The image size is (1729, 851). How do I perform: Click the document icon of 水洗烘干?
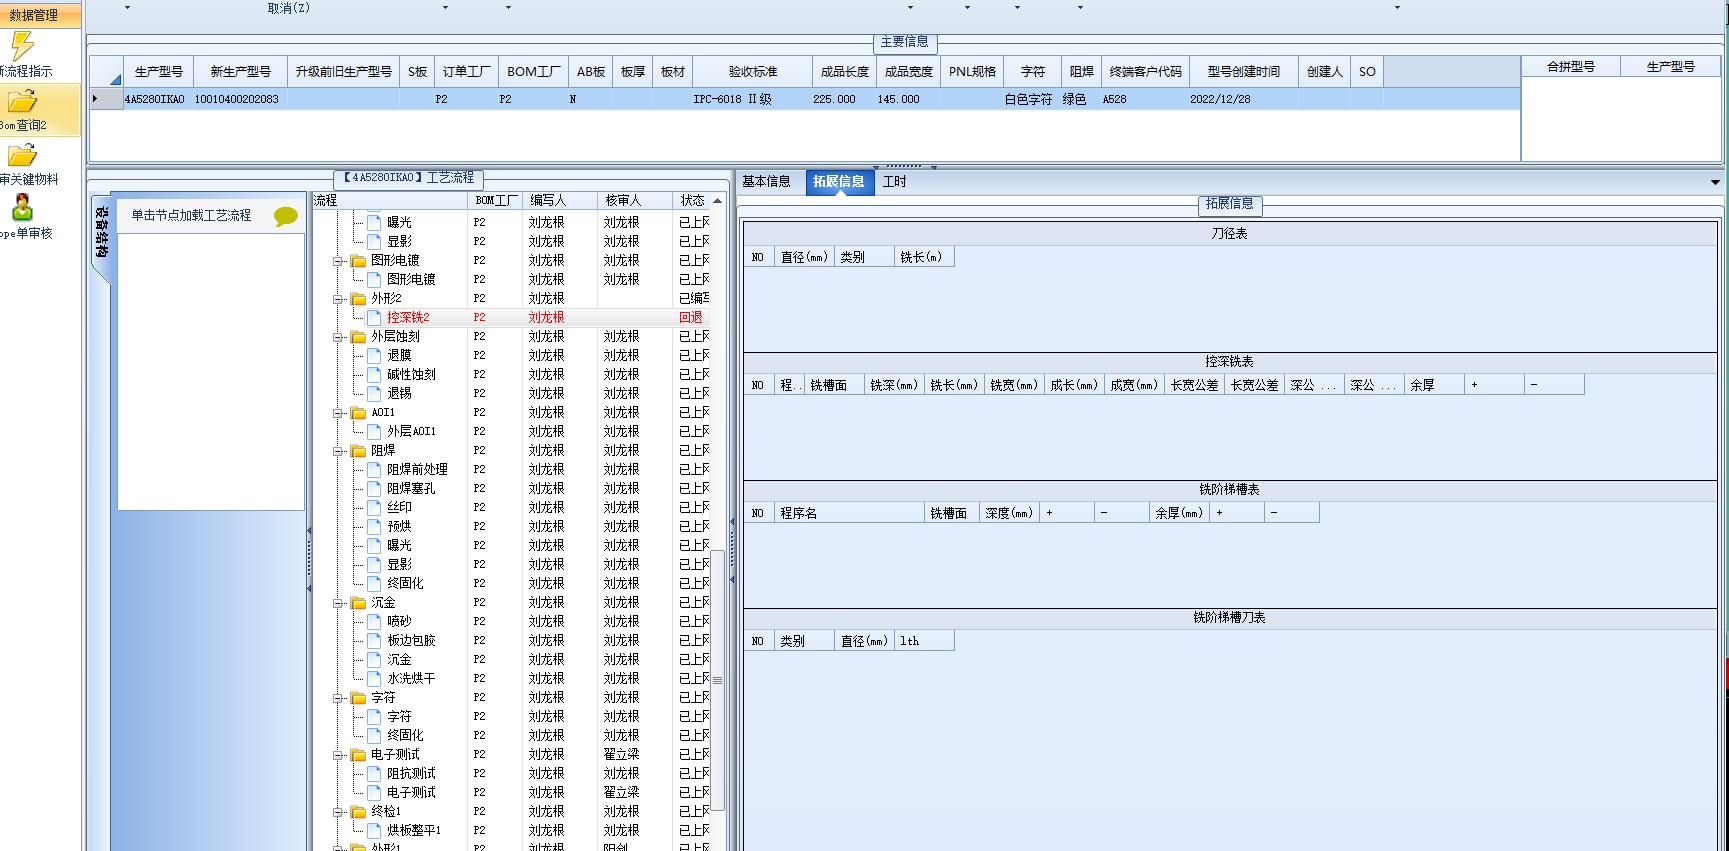coord(374,679)
